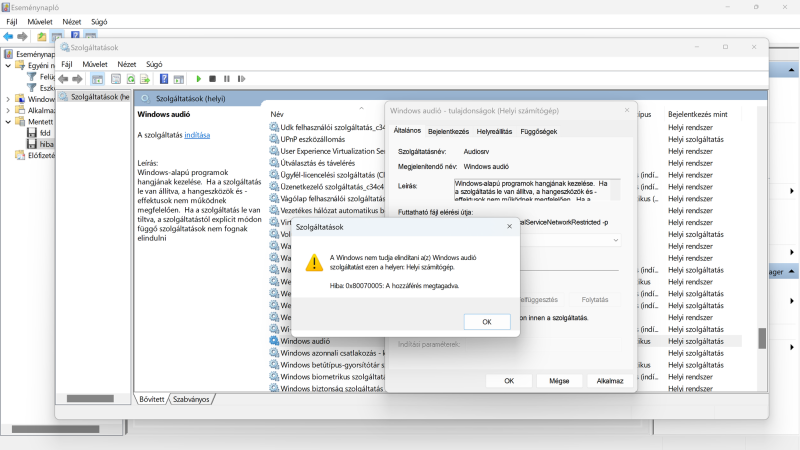Click the yellow warning icon in error dialog
The height and width of the screenshot is (450, 800).
pyautogui.click(x=314, y=263)
